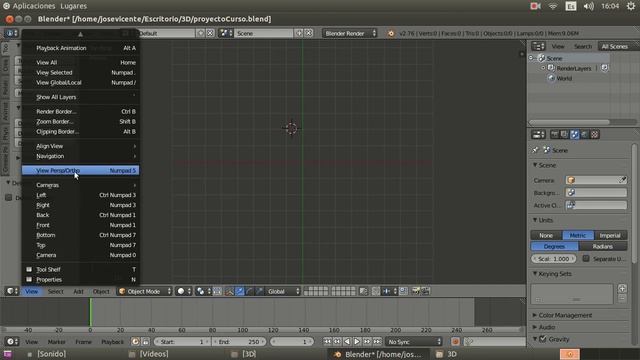Toggle Tool Shelf in View menu
640x360 pixels.
pos(80,270)
